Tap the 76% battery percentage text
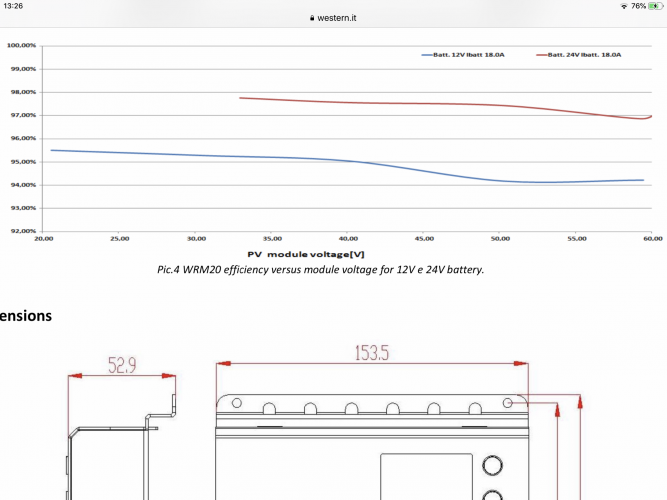This screenshot has height=500, width=667. click(638, 6)
